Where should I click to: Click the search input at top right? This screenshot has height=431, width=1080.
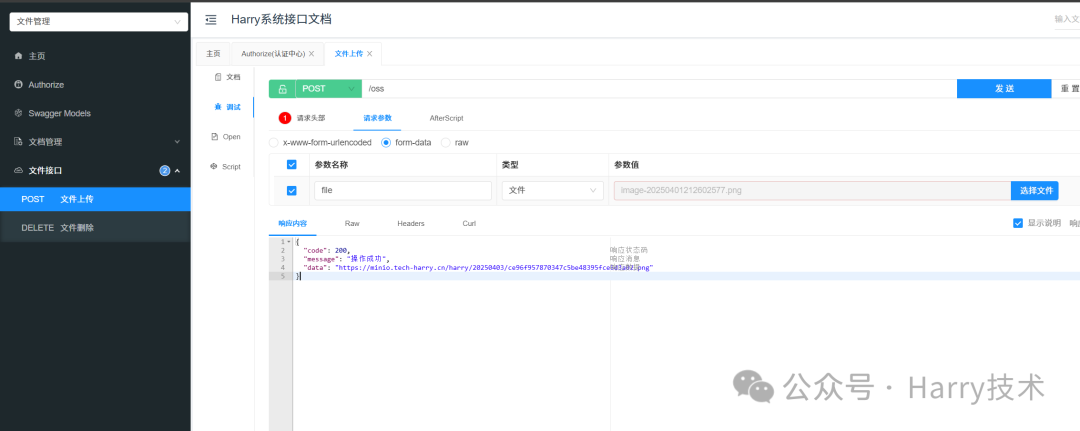(x=1067, y=19)
